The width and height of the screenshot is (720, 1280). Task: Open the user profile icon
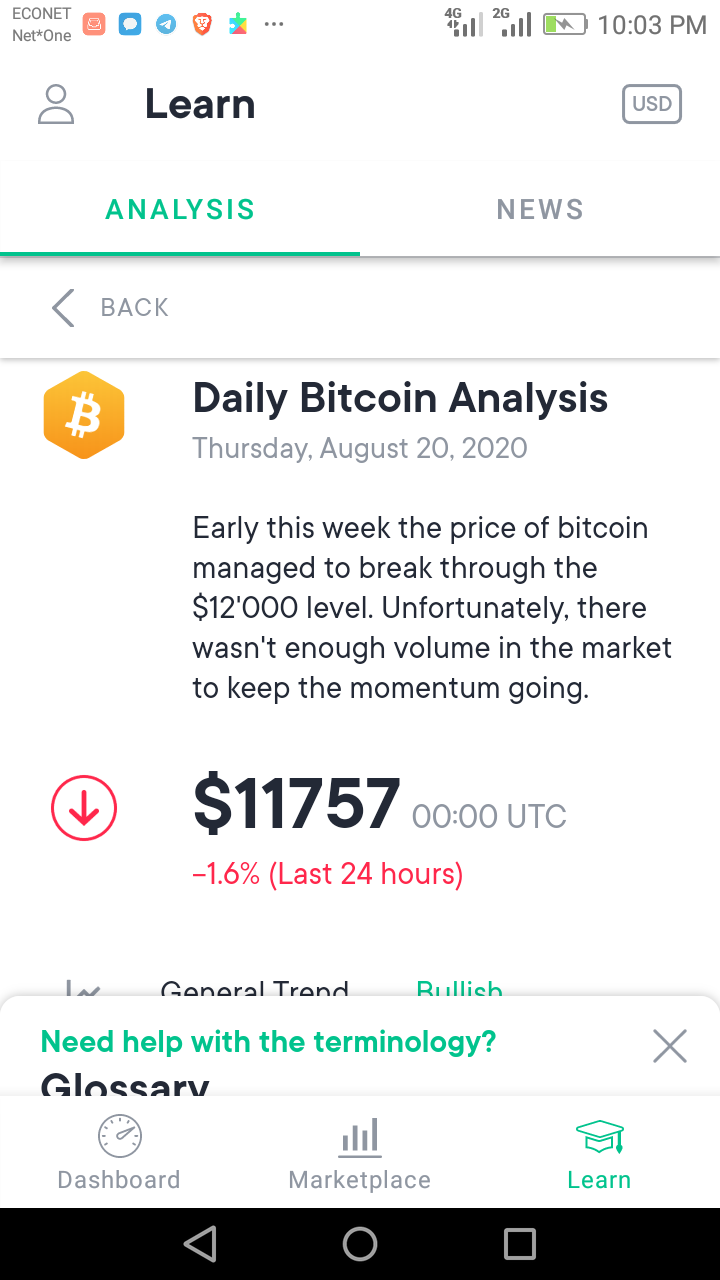click(56, 104)
